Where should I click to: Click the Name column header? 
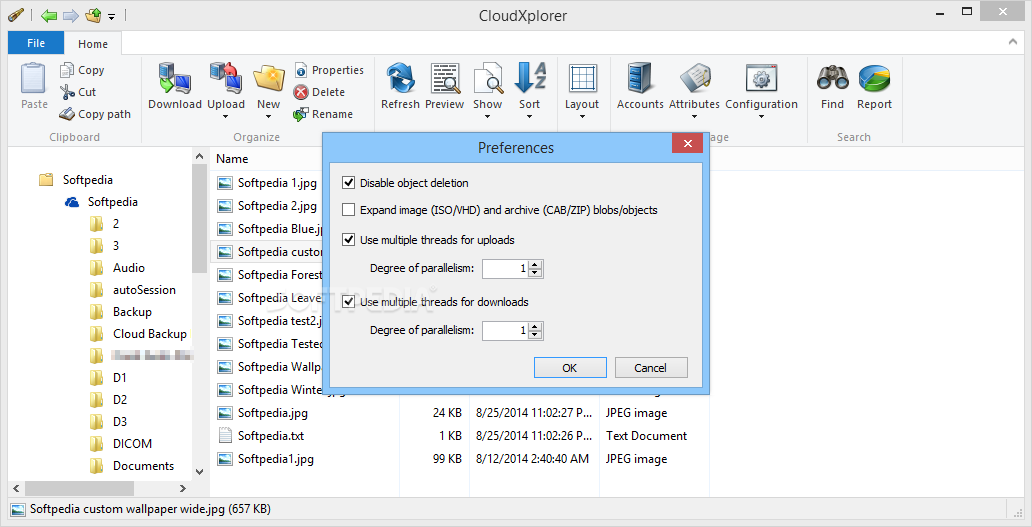point(232,159)
